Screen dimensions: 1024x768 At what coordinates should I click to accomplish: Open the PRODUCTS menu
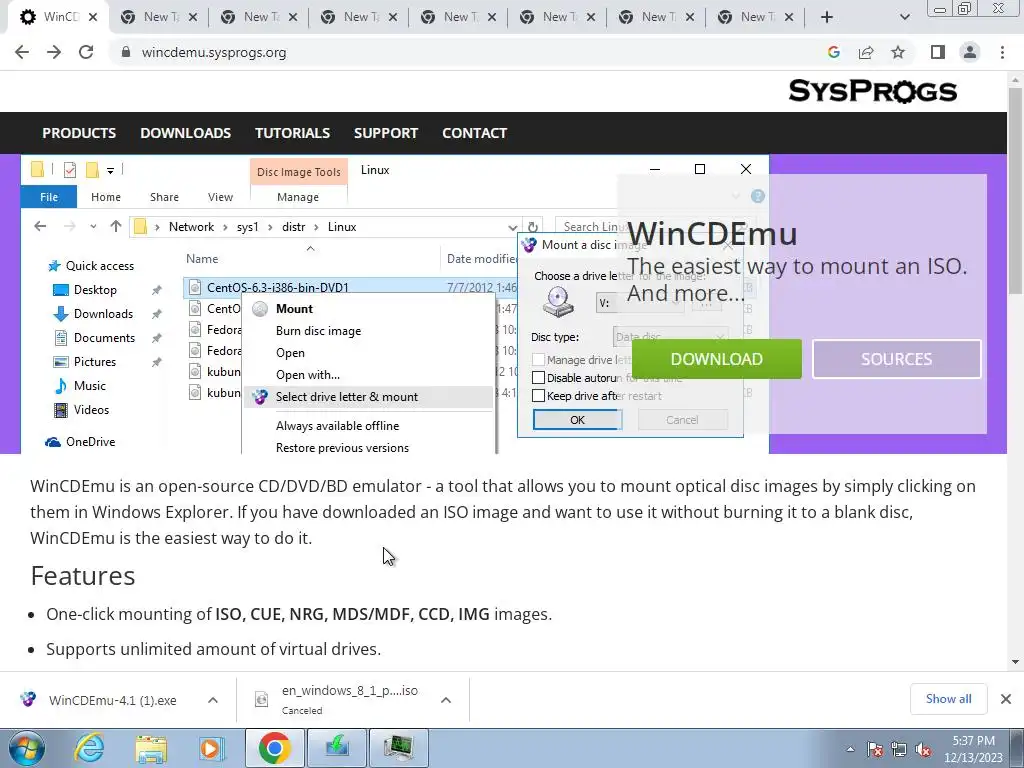(79, 133)
